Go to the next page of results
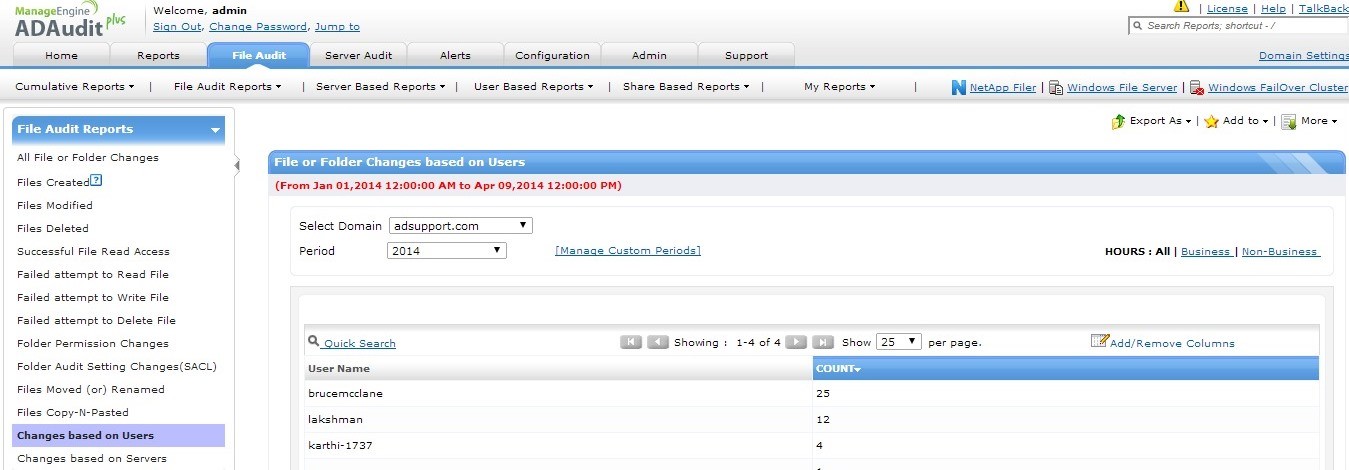The image size is (1349, 470). [x=796, y=342]
